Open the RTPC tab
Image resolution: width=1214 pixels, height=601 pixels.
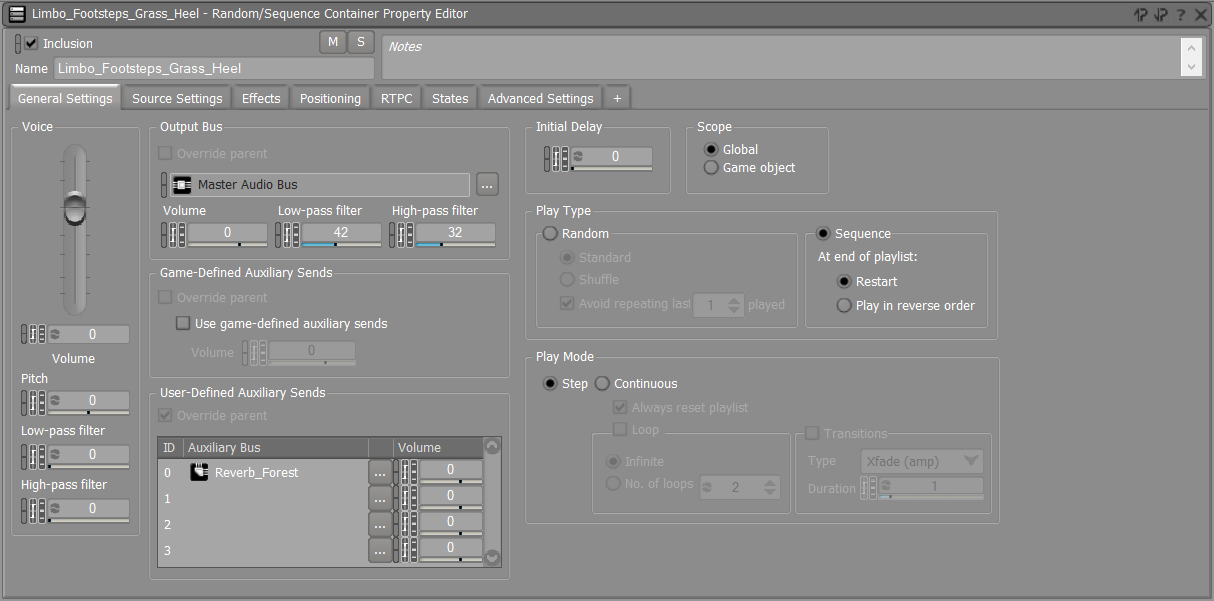coord(397,98)
